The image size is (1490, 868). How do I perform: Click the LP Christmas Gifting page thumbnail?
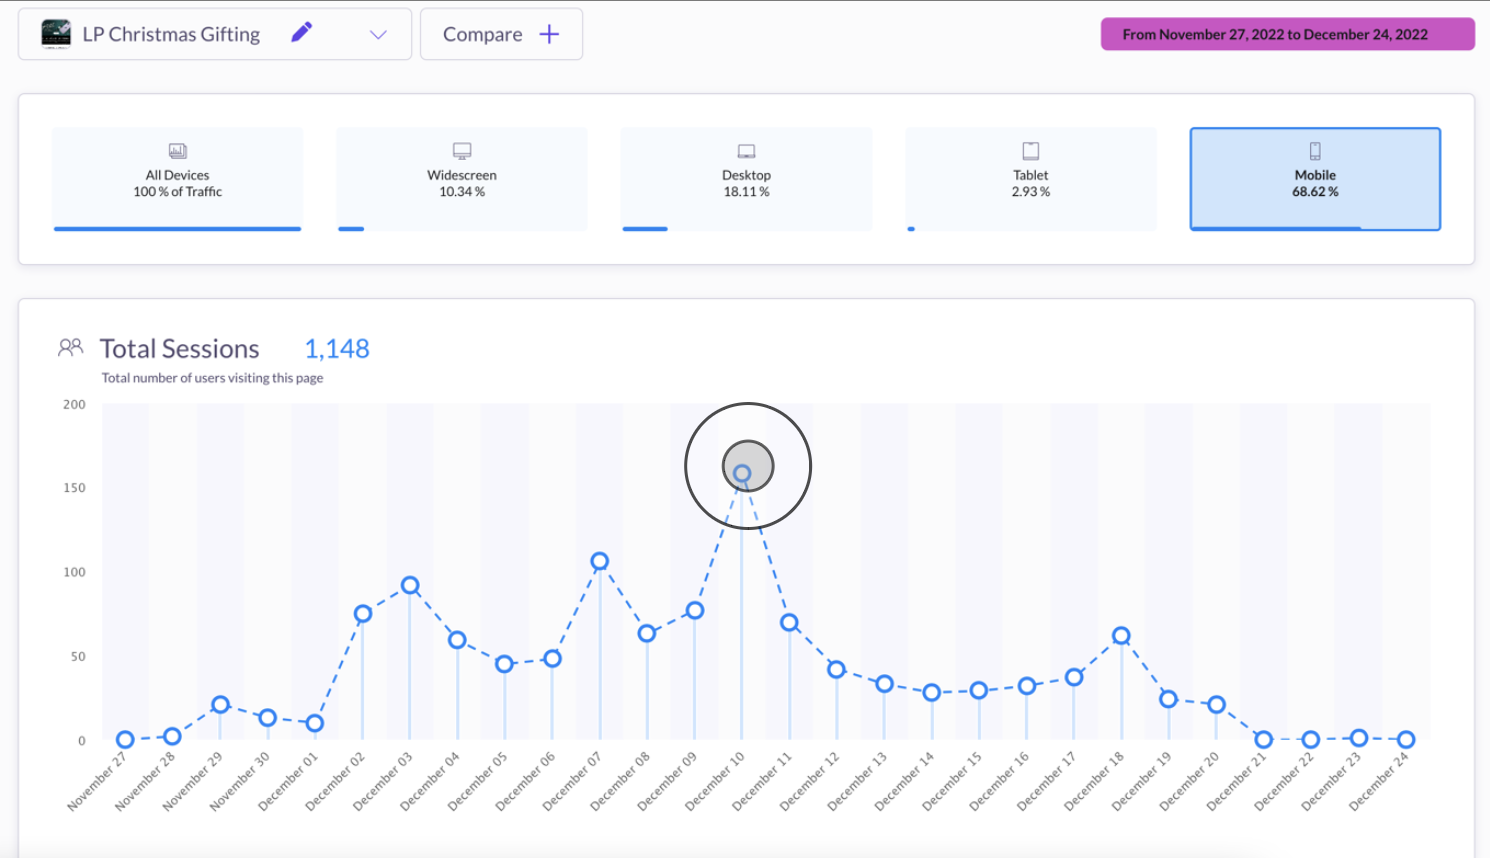[56, 34]
